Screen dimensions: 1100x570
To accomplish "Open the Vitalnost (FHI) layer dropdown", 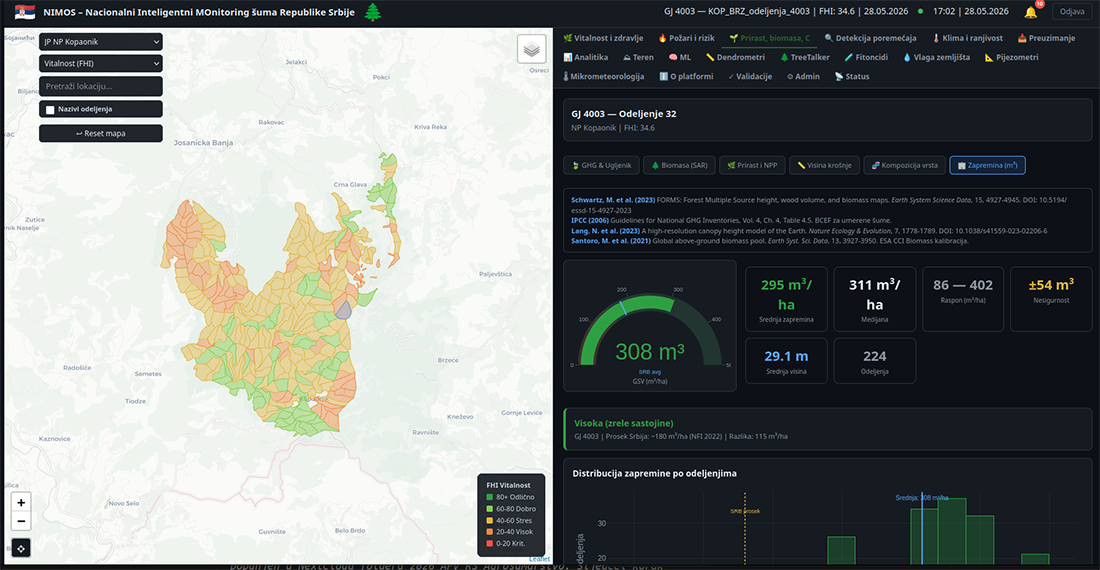I will point(101,63).
